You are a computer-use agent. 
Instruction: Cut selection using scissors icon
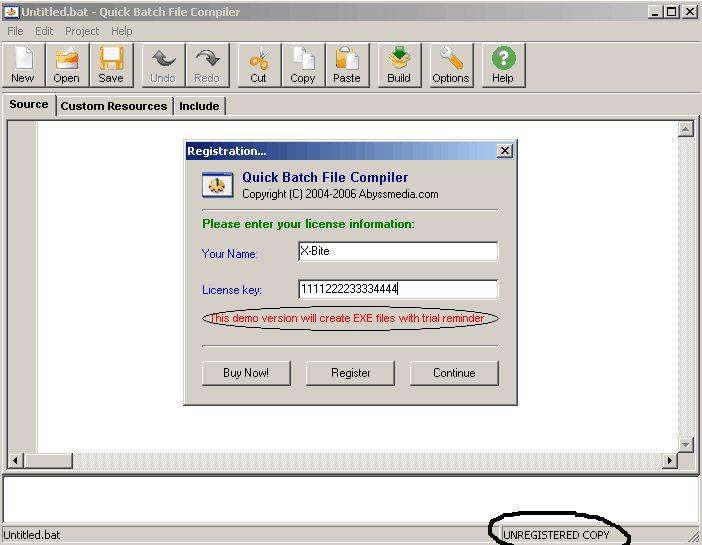click(259, 65)
